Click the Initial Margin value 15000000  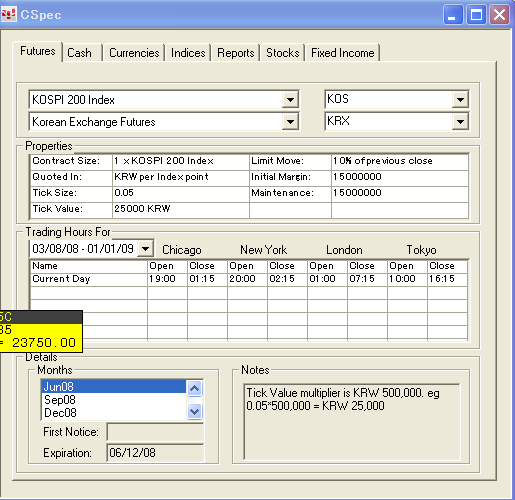pos(400,177)
